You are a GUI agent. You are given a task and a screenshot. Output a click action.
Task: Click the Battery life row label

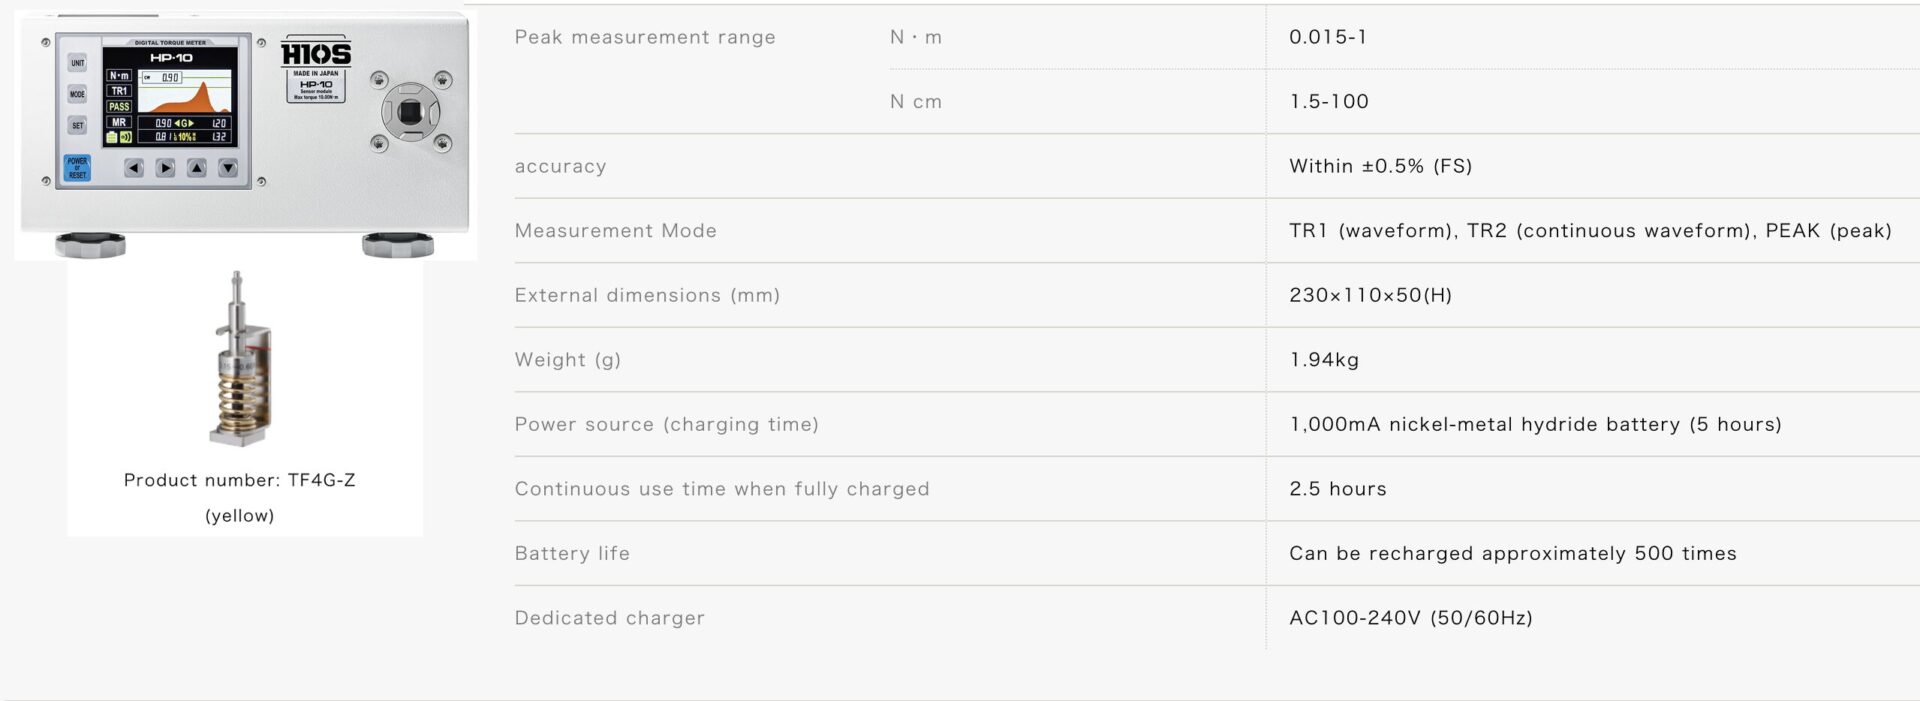pos(572,554)
